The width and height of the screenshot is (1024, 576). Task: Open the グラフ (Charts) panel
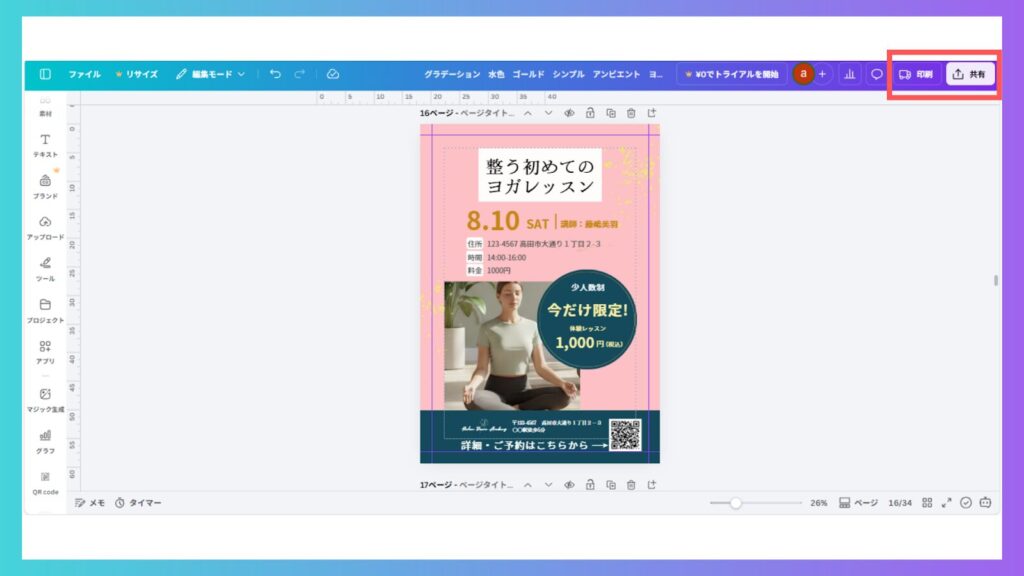point(45,441)
